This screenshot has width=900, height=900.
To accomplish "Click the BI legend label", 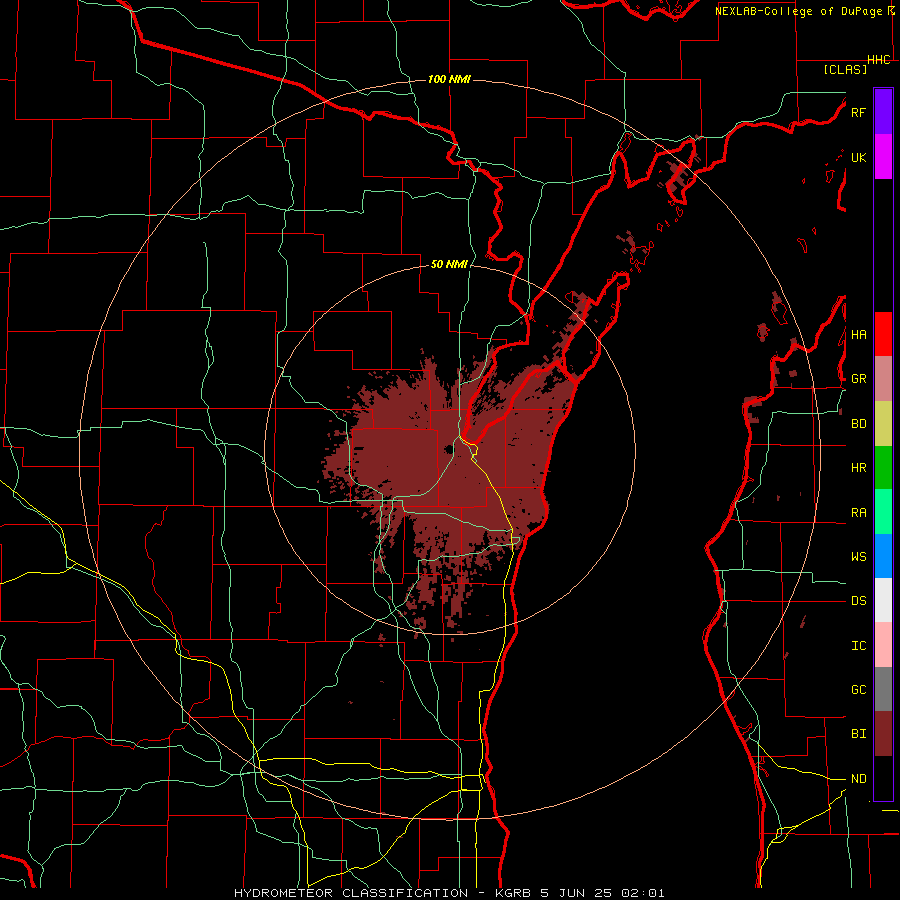I will 858,734.
